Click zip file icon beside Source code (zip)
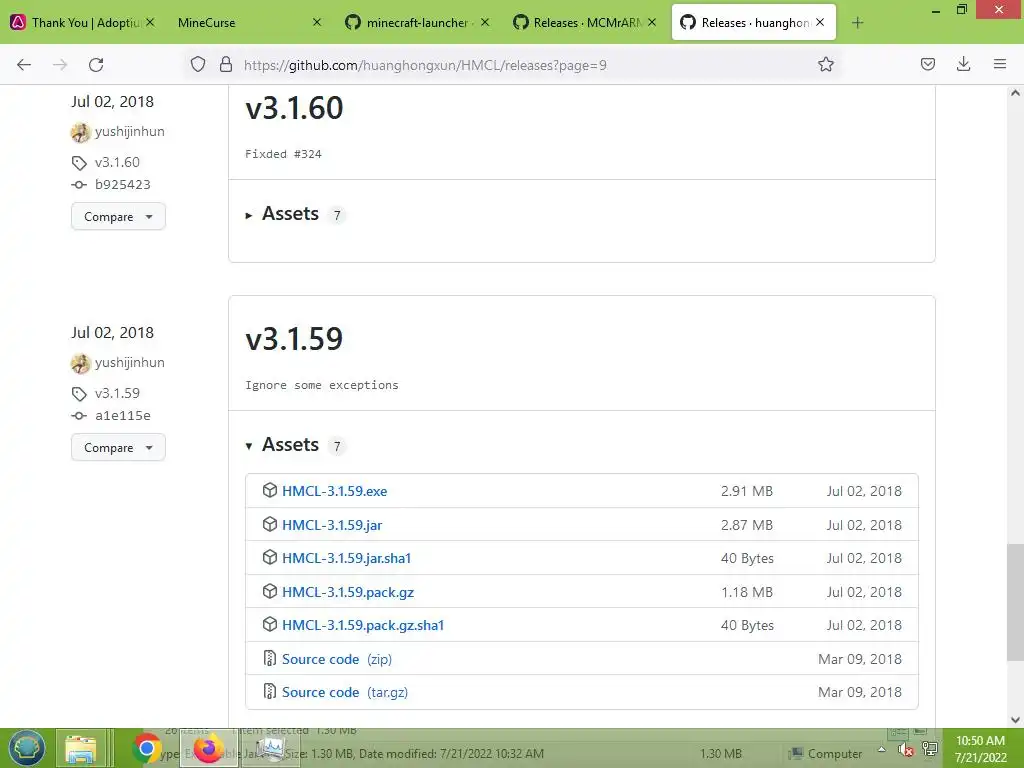 (270, 658)
